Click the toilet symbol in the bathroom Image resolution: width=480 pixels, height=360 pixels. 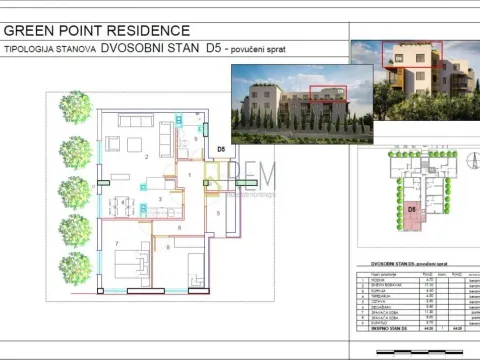pos(183,143)
